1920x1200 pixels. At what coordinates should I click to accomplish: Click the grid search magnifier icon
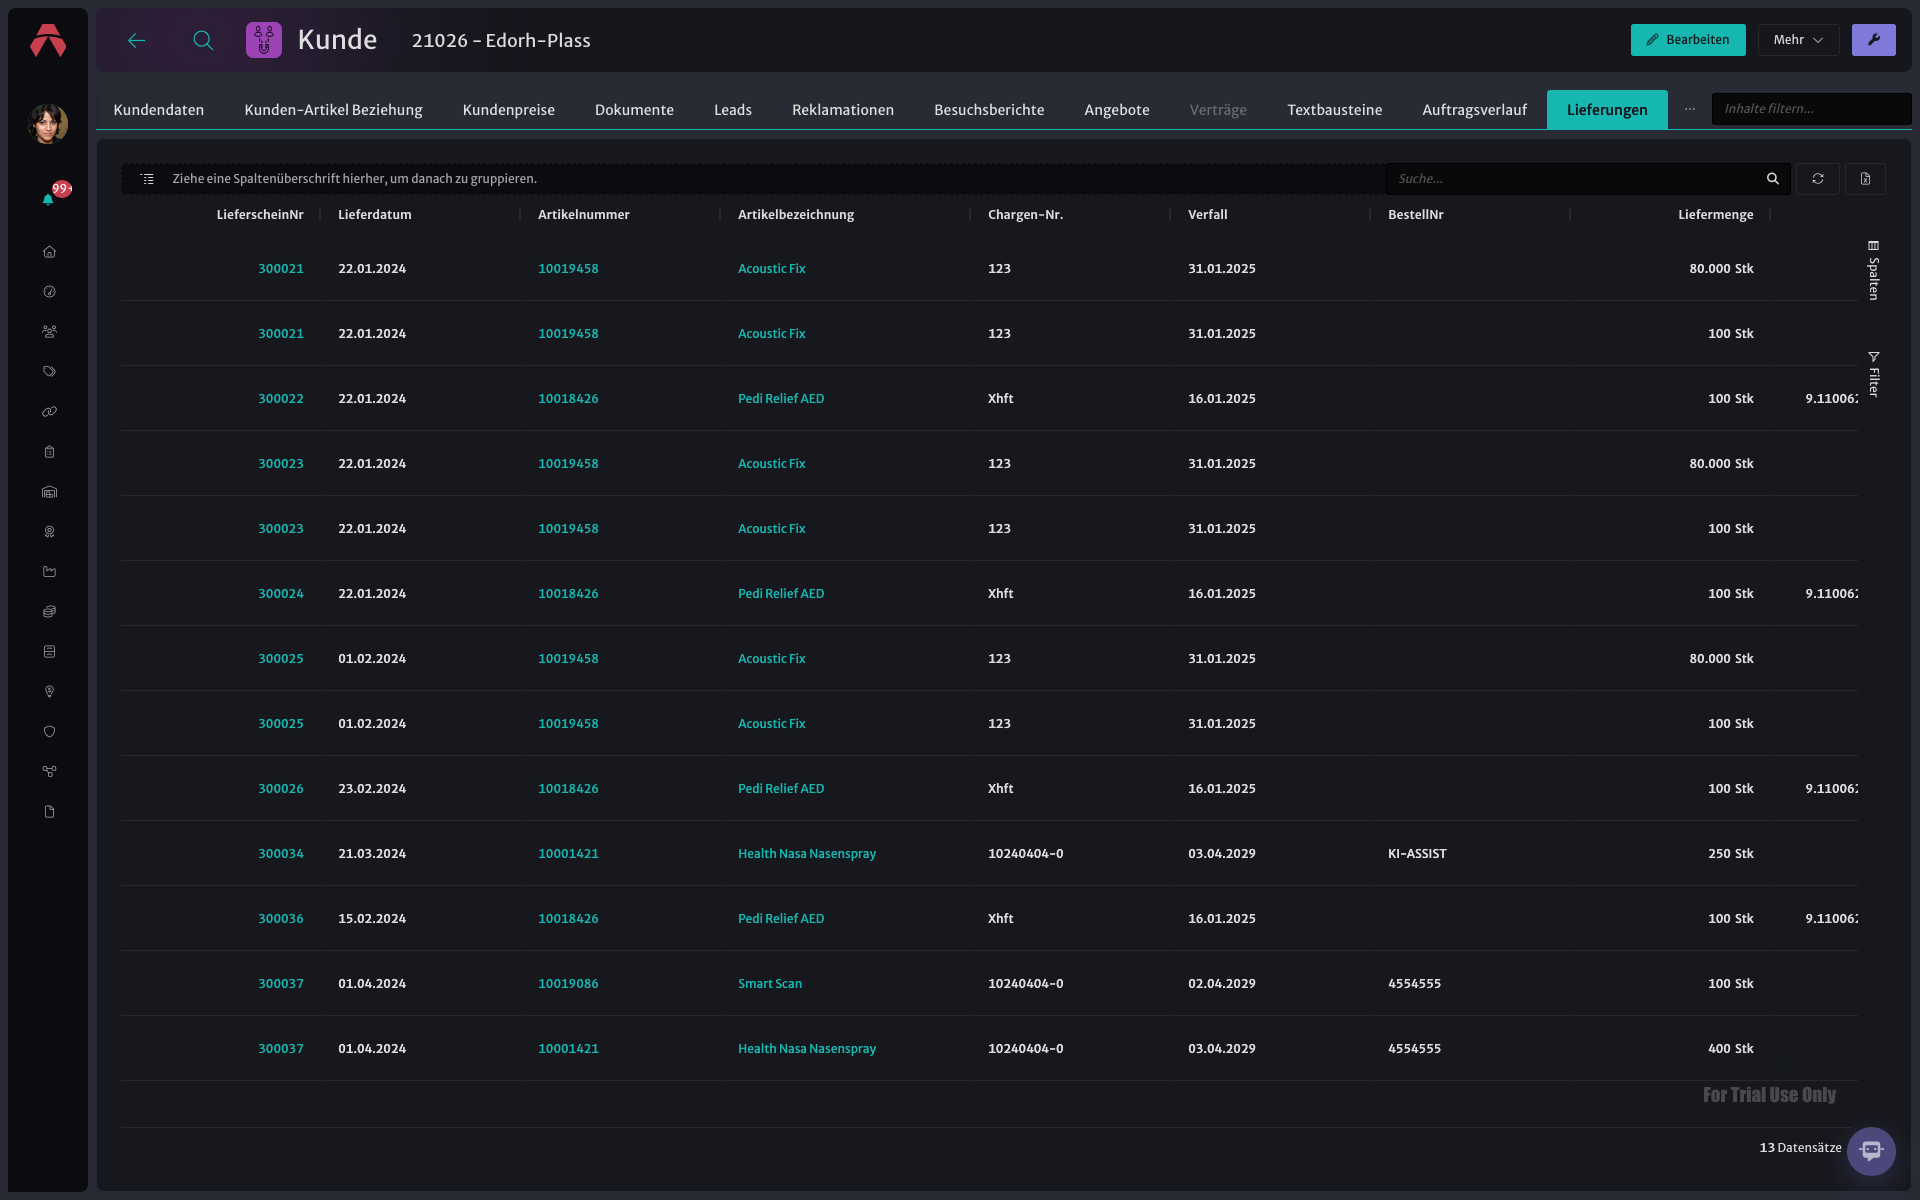point(1772,179)
